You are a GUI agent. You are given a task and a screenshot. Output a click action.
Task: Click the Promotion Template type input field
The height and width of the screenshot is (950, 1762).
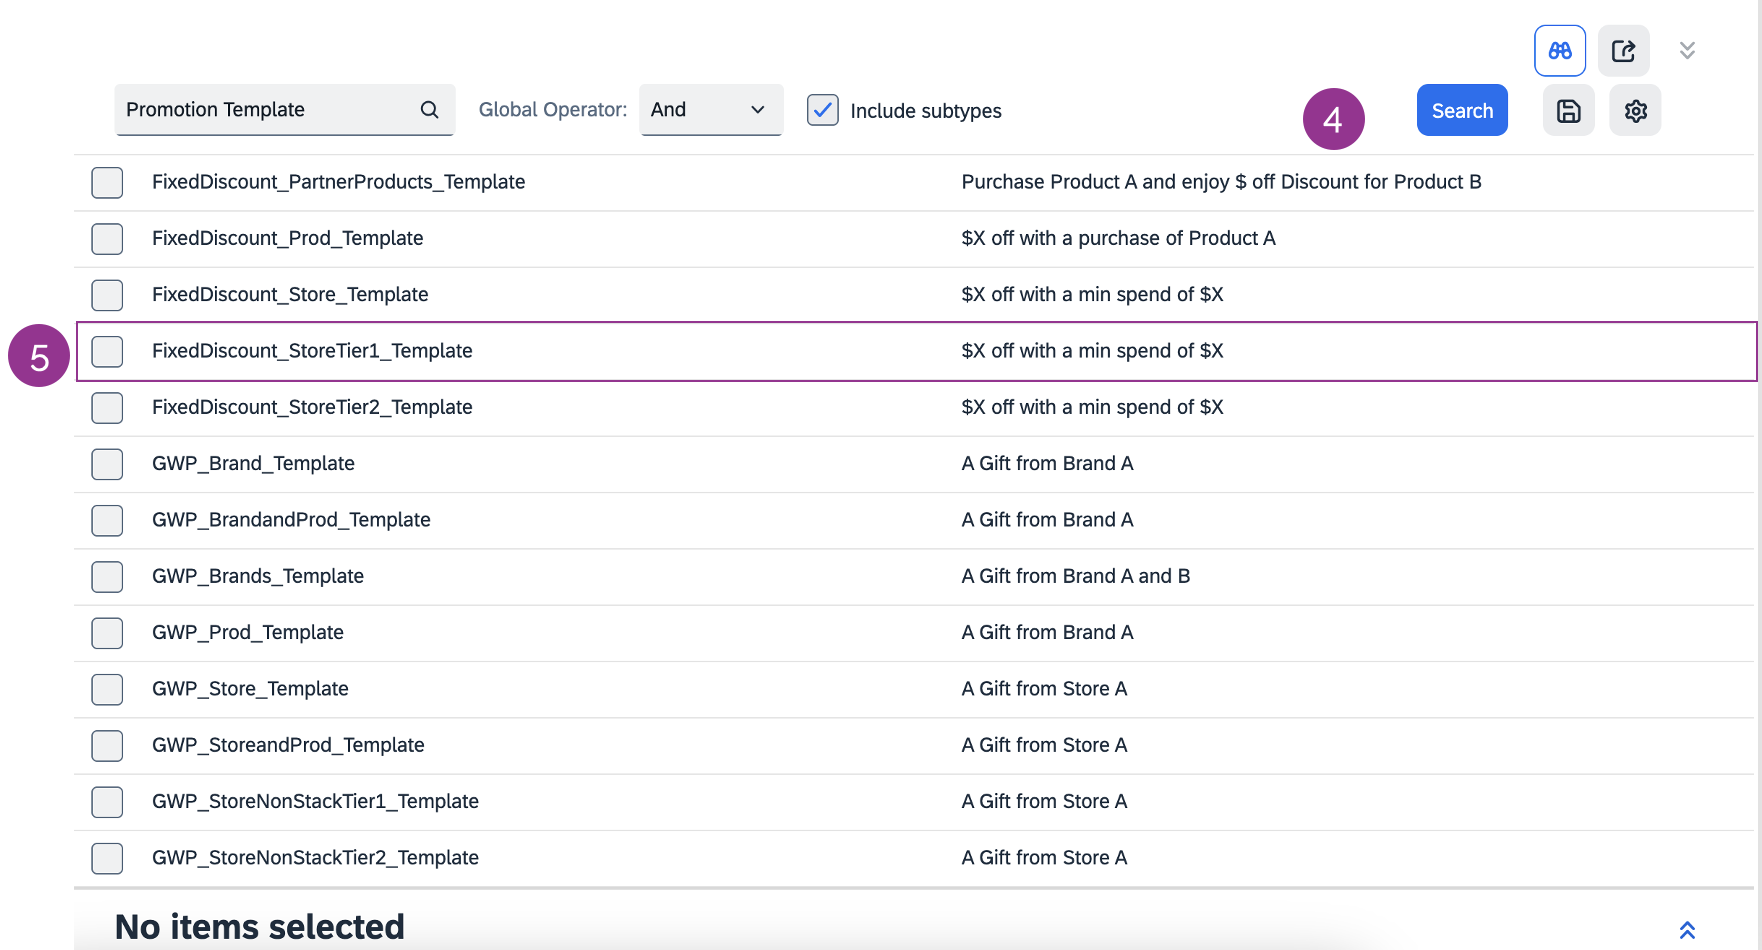[x=265, y=110]
